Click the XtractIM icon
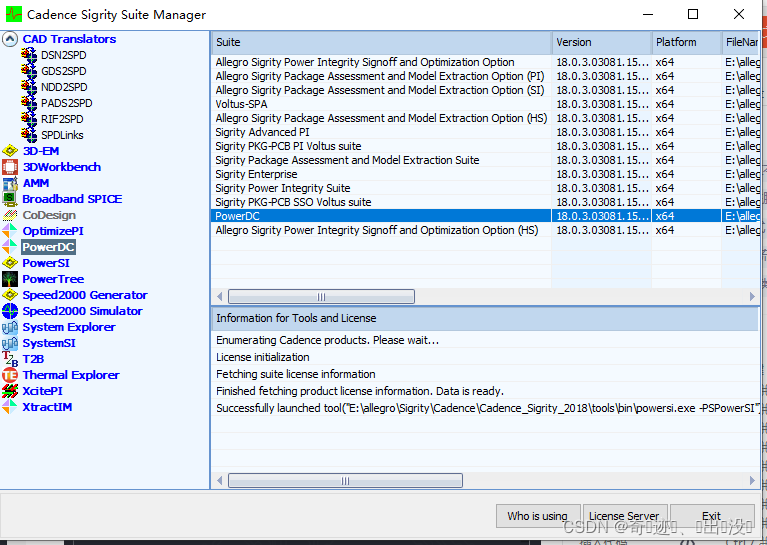Screen dimensions: 767x545 point(10,407)
